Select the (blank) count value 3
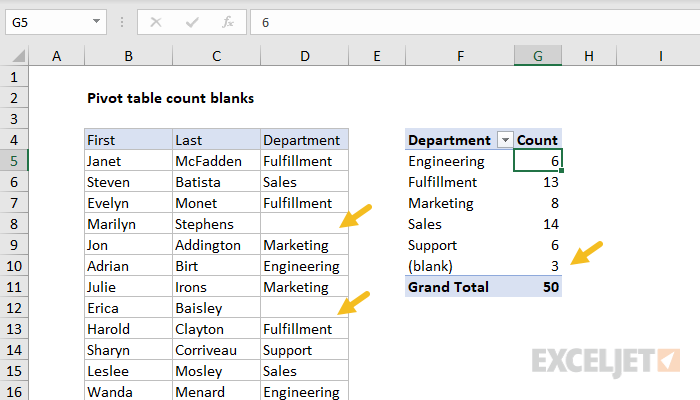 click(x=538, y=266)
